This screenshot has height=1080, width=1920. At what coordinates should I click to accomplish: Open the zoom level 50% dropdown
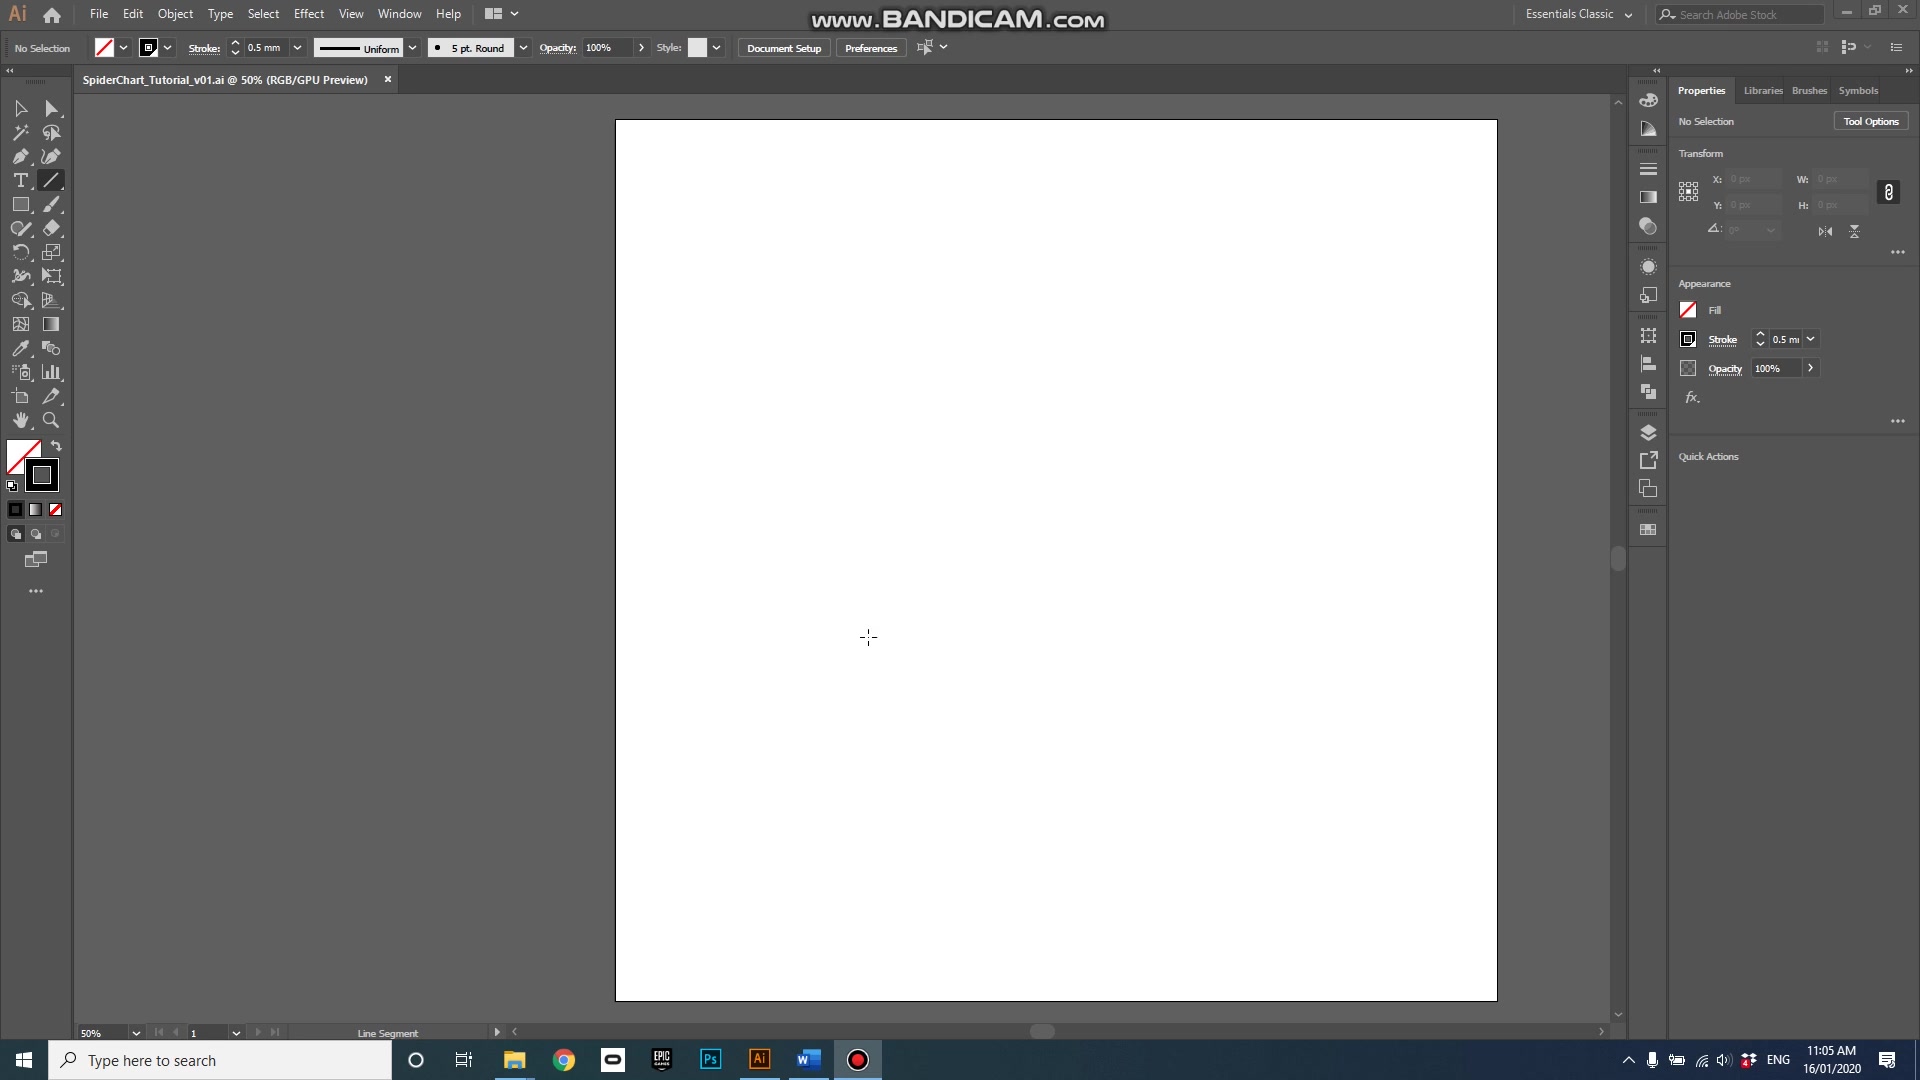point(136,1033)
